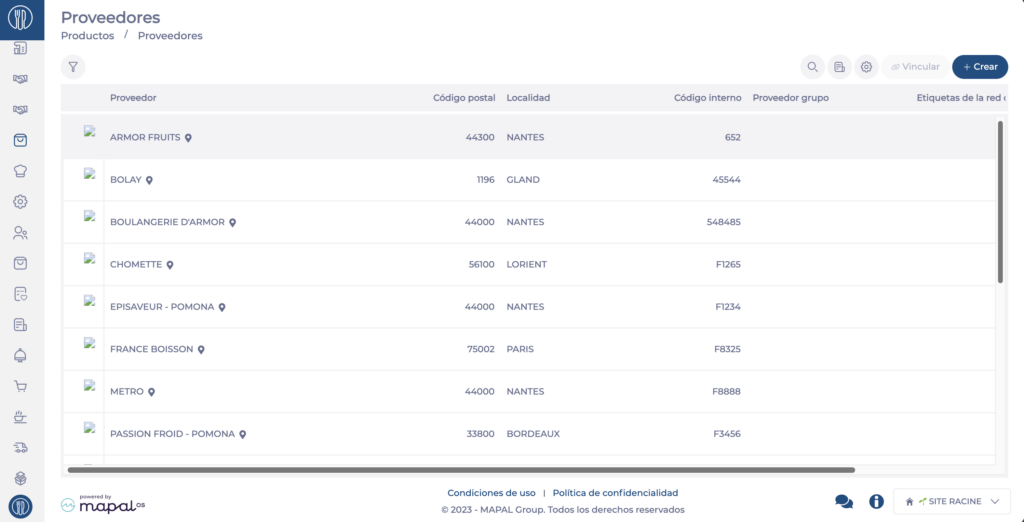This screenshot has width=1024, height=522.
Task: Click the Proveedores breadcrumb
Action: [170, 36]
